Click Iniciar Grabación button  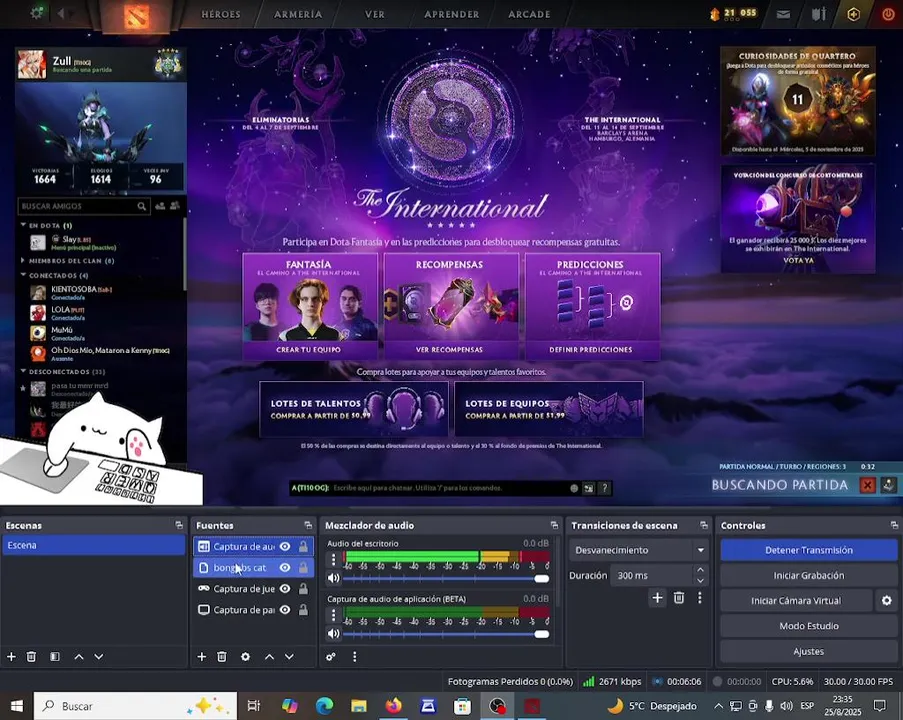pos(809,575)
